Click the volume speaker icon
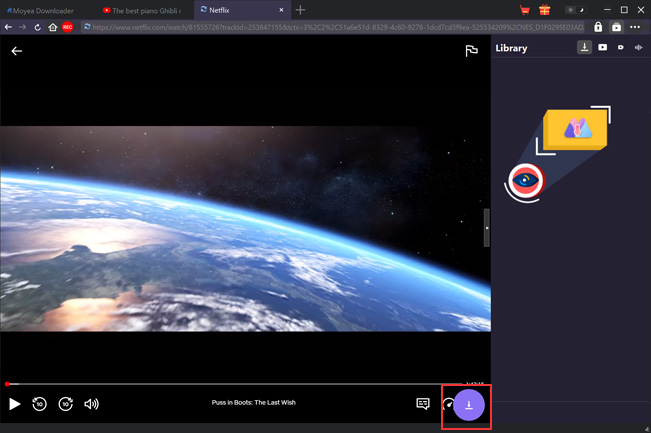This screenshot has height=433, width=651. pyautogui.click(x=91, y=404)
